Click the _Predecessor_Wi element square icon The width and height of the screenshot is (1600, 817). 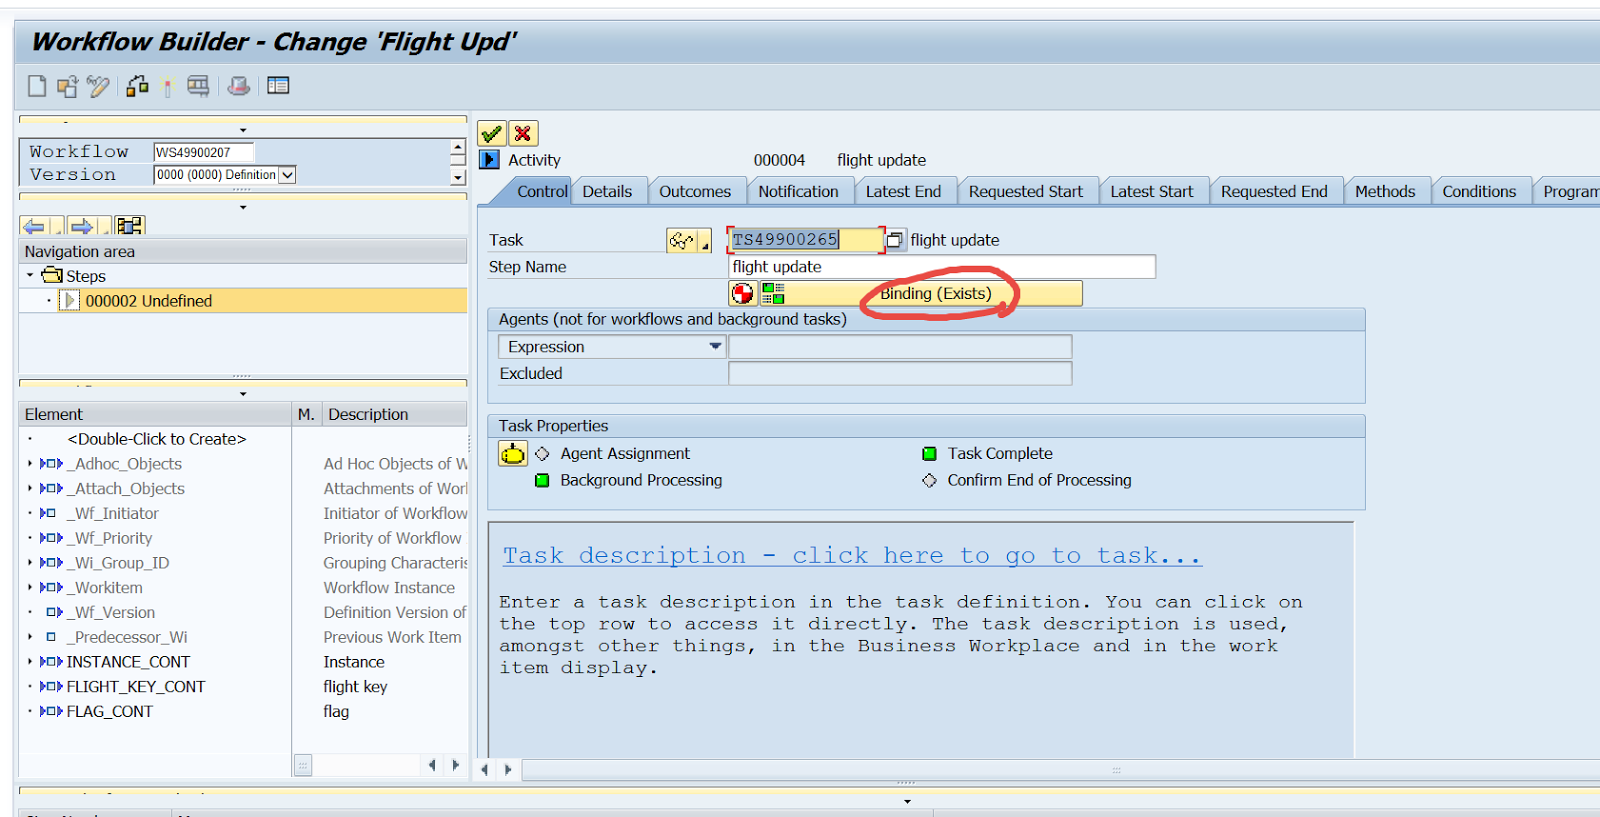[x=51, y=637]
